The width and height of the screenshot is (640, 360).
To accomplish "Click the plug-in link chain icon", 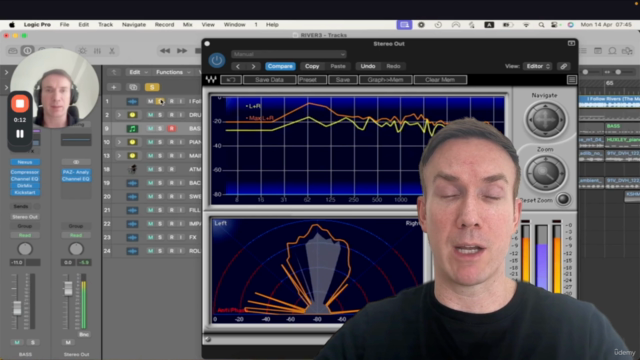I will [x=564, y=66].
